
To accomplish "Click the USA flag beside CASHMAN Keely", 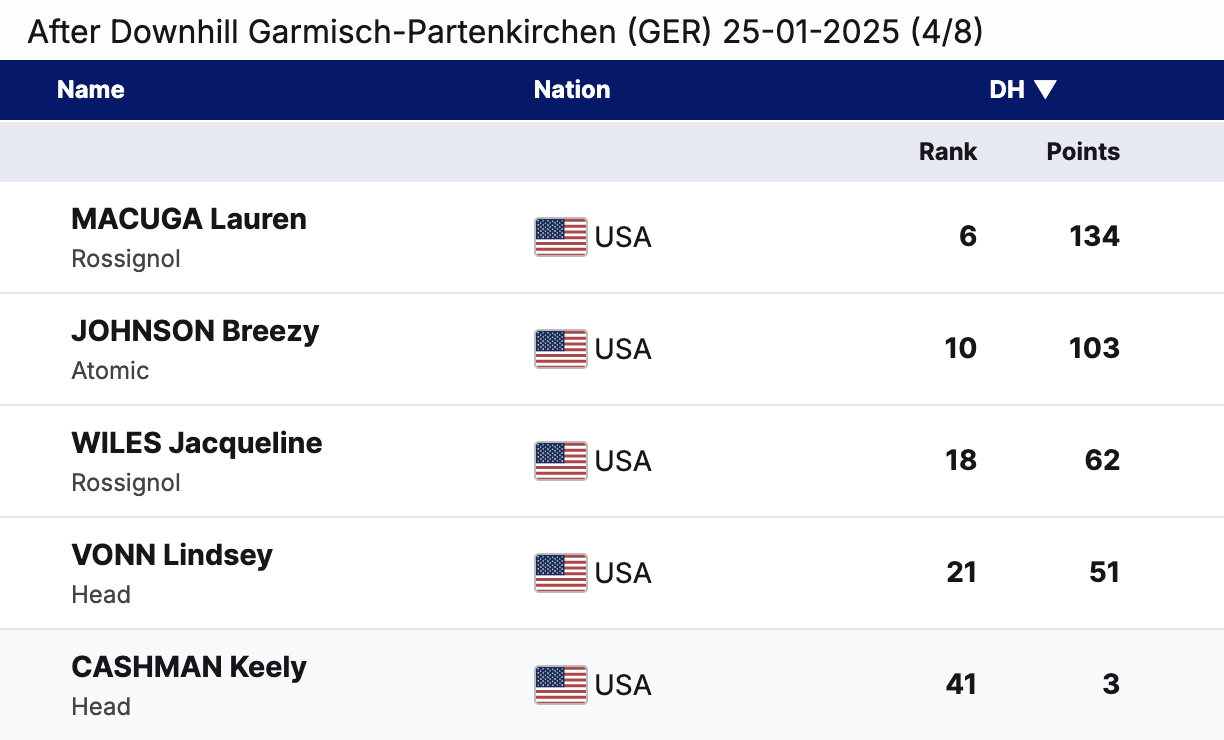I will click(x=560, y=685).
